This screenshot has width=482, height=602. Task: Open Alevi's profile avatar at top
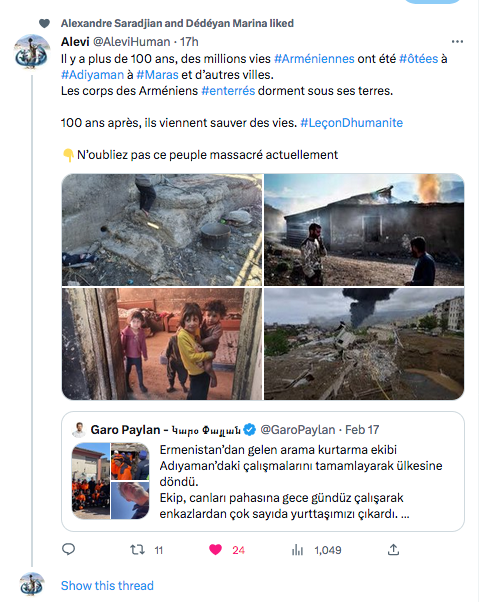tap(32, 52)
